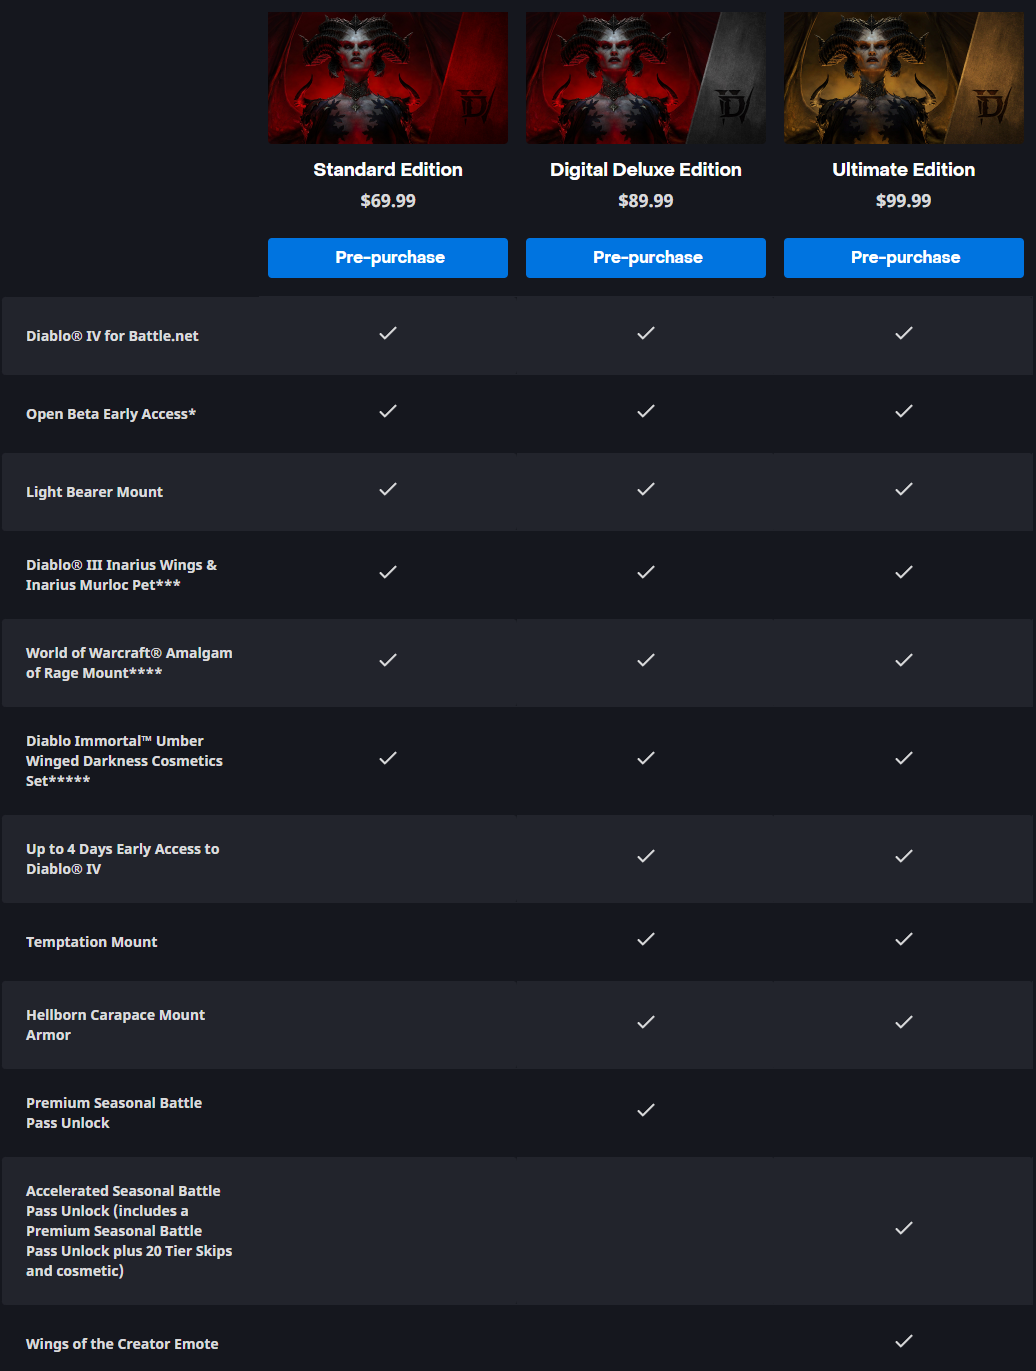1036x1371 pixels.
Task: Click the Digital Deluxe Edition title
Action: [x=646, y=170]
